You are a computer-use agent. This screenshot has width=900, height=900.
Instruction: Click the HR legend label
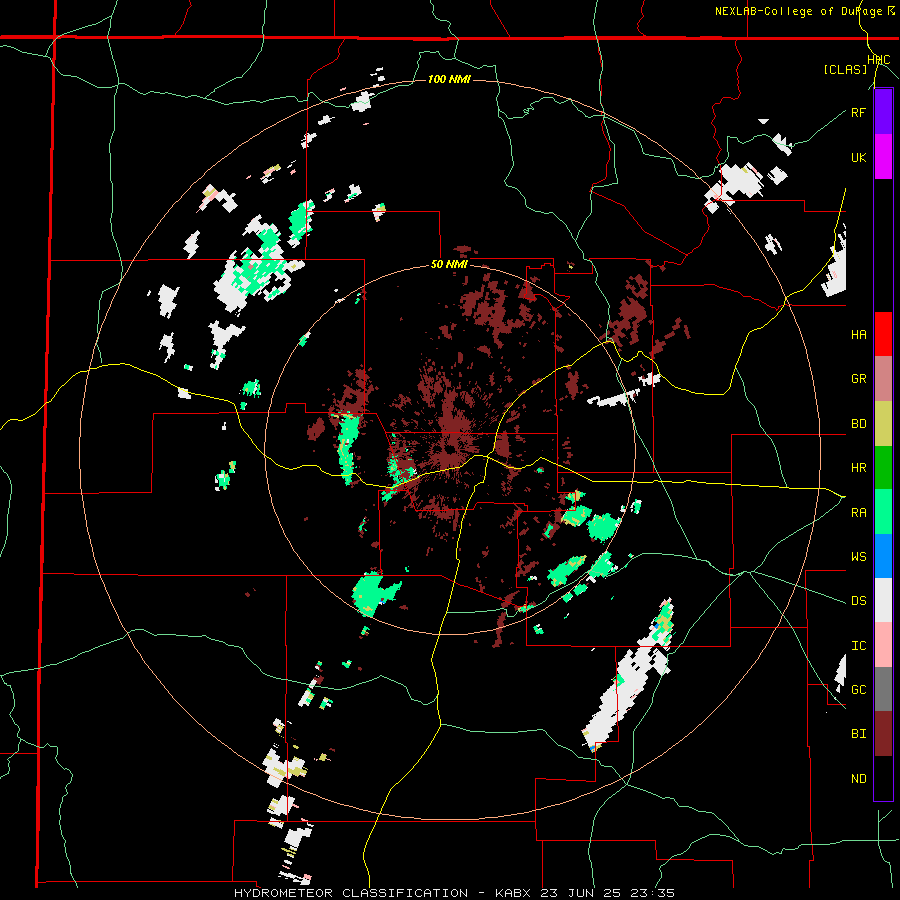click(x=859, y=468)
